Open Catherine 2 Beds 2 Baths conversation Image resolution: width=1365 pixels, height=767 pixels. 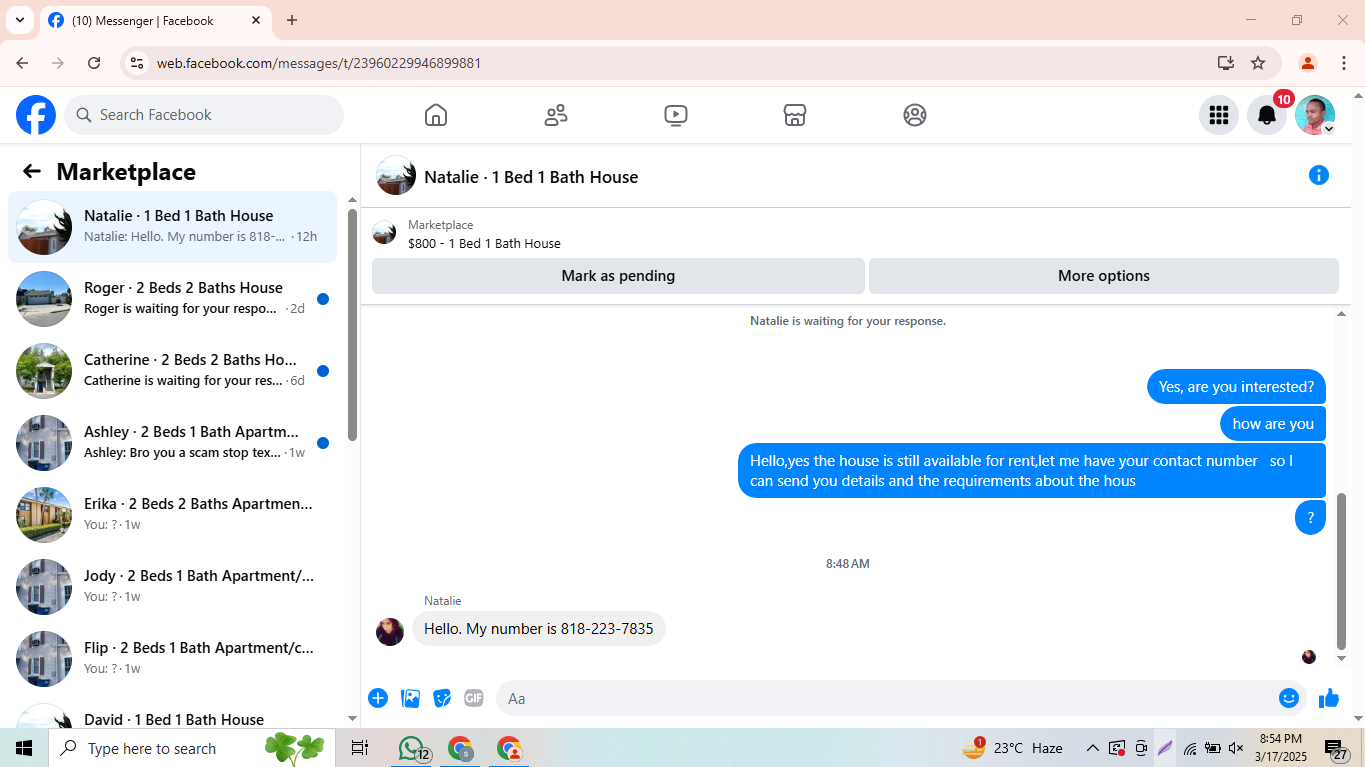pyautogui.click(x=173, y=371)
